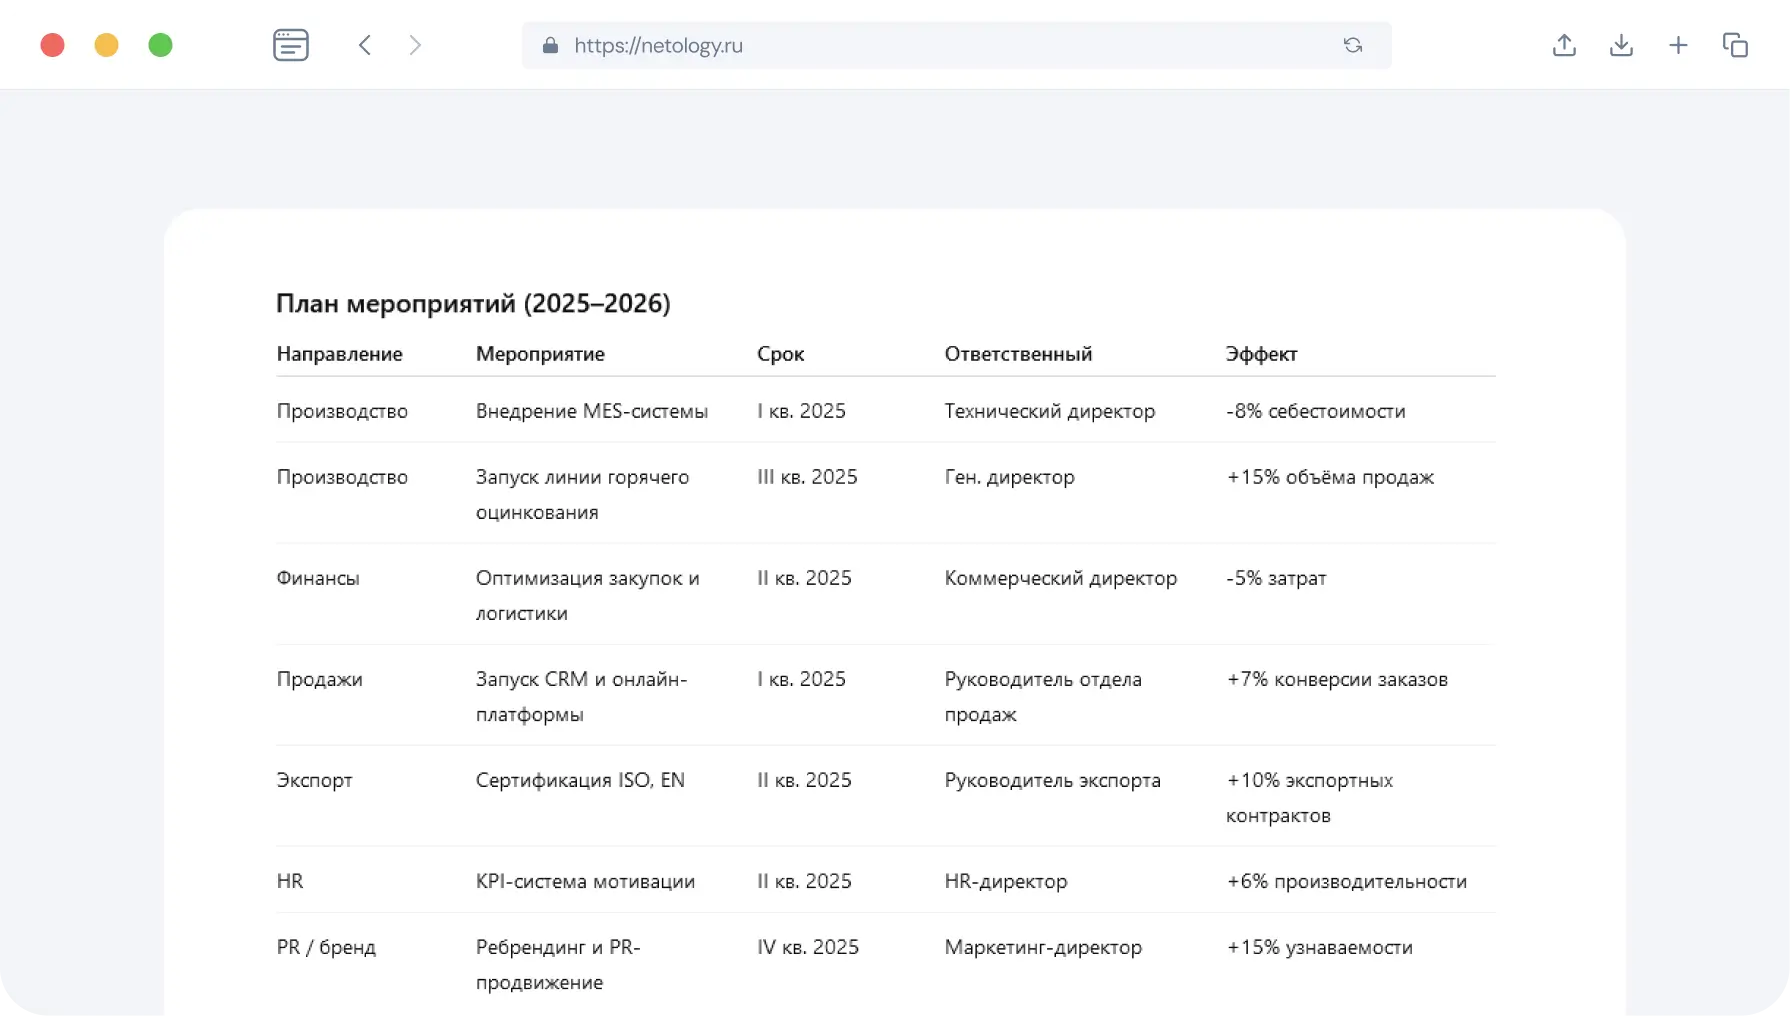Show all tabs with the overlapping squares icon
The height and width of the screenshot is (1016, 1790).
click(1735, 45)
